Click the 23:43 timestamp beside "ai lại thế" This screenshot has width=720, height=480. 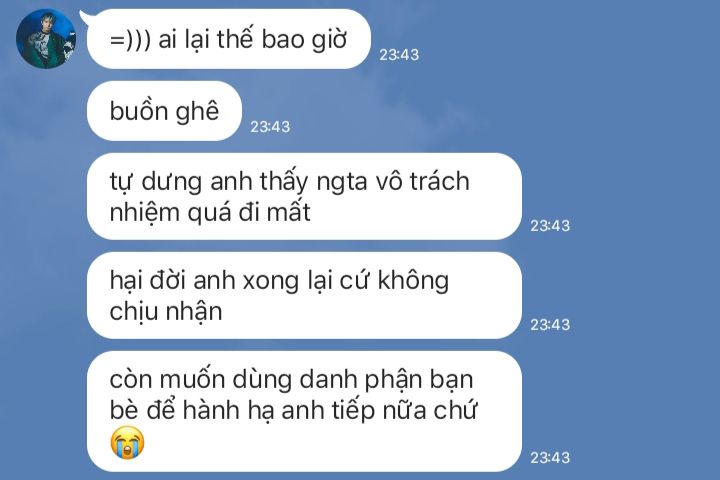(x=399, y=55)
